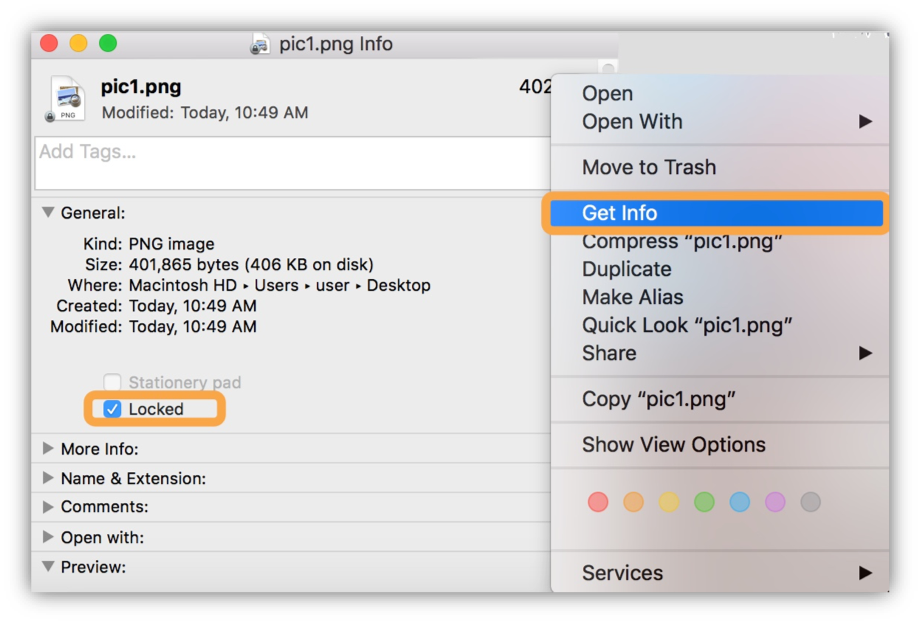
Task: Click the green zoom window button
Action: (108, 44)
